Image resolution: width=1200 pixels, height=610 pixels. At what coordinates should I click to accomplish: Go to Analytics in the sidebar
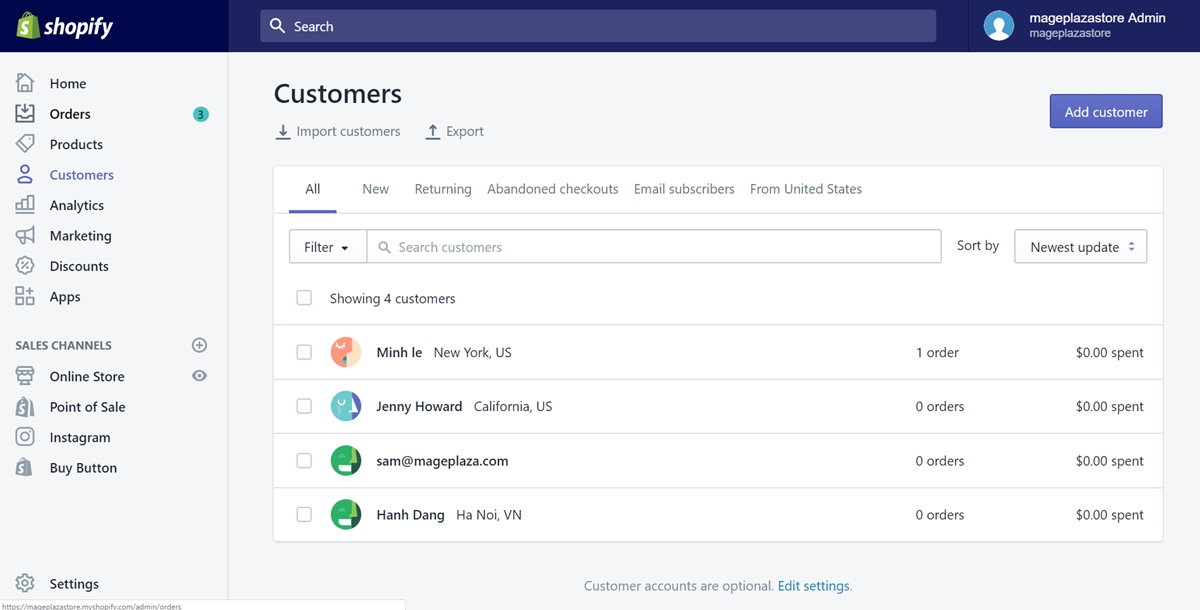pos(77,206)
